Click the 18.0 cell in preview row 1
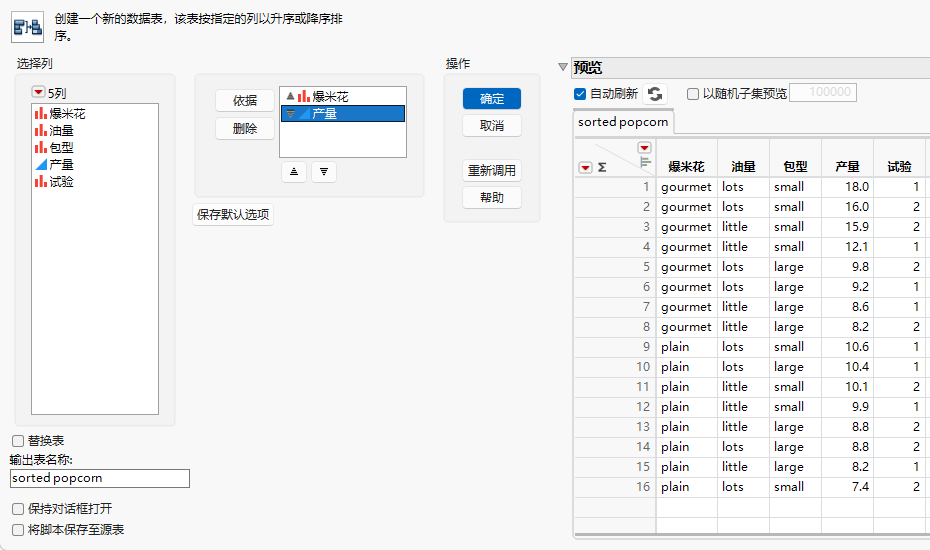This screenshot has width=930, height=550. pos(848,187)
